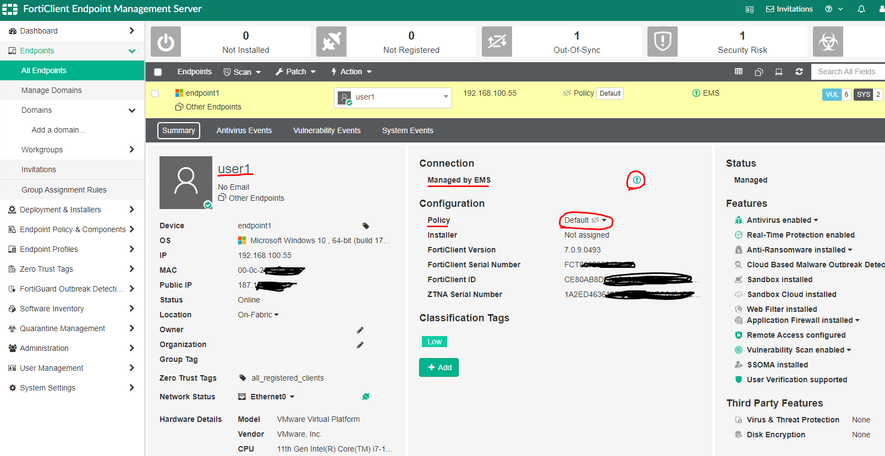
Task: Open the user1 selector dropdown
Action: pyautogui.click(x=393, y=97)
